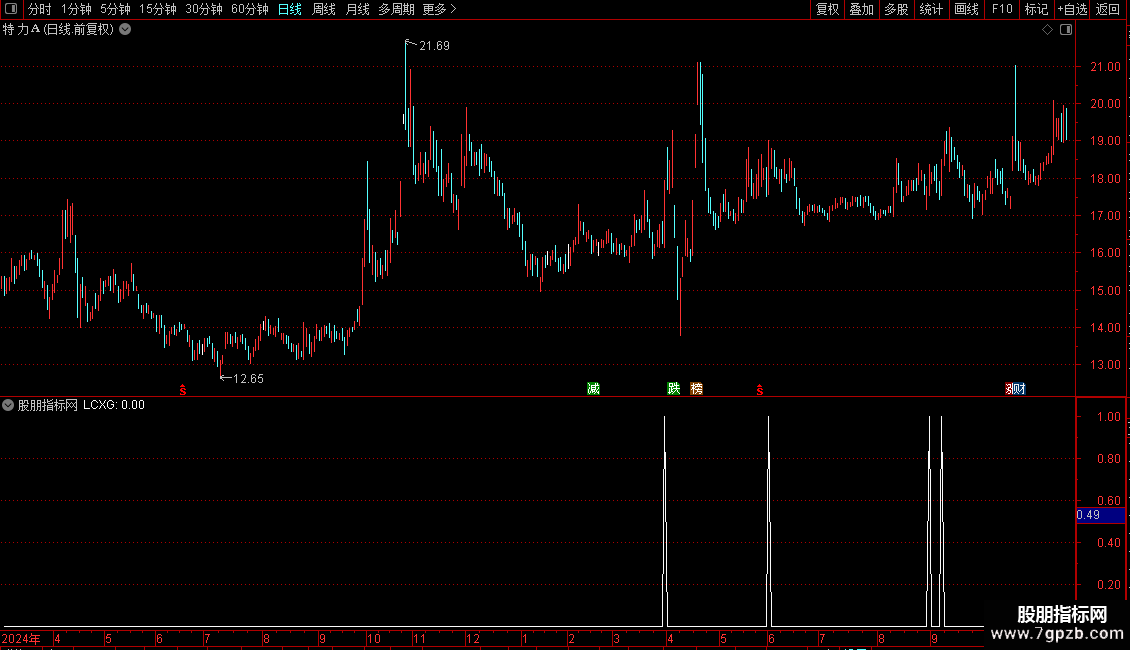1130x650 pixels.
Task: Click the month 12 date axis marker
Action: coord(473,638)
